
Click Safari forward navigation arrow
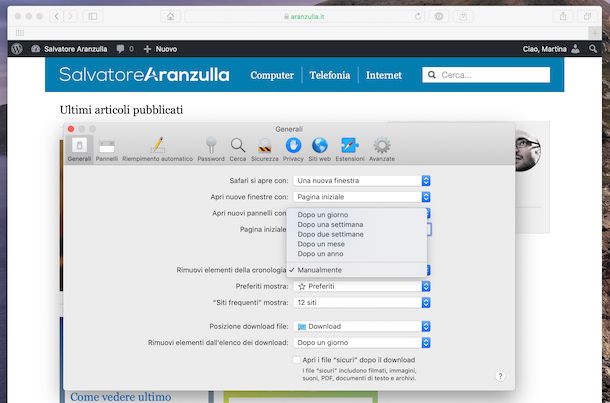[70, 16]
